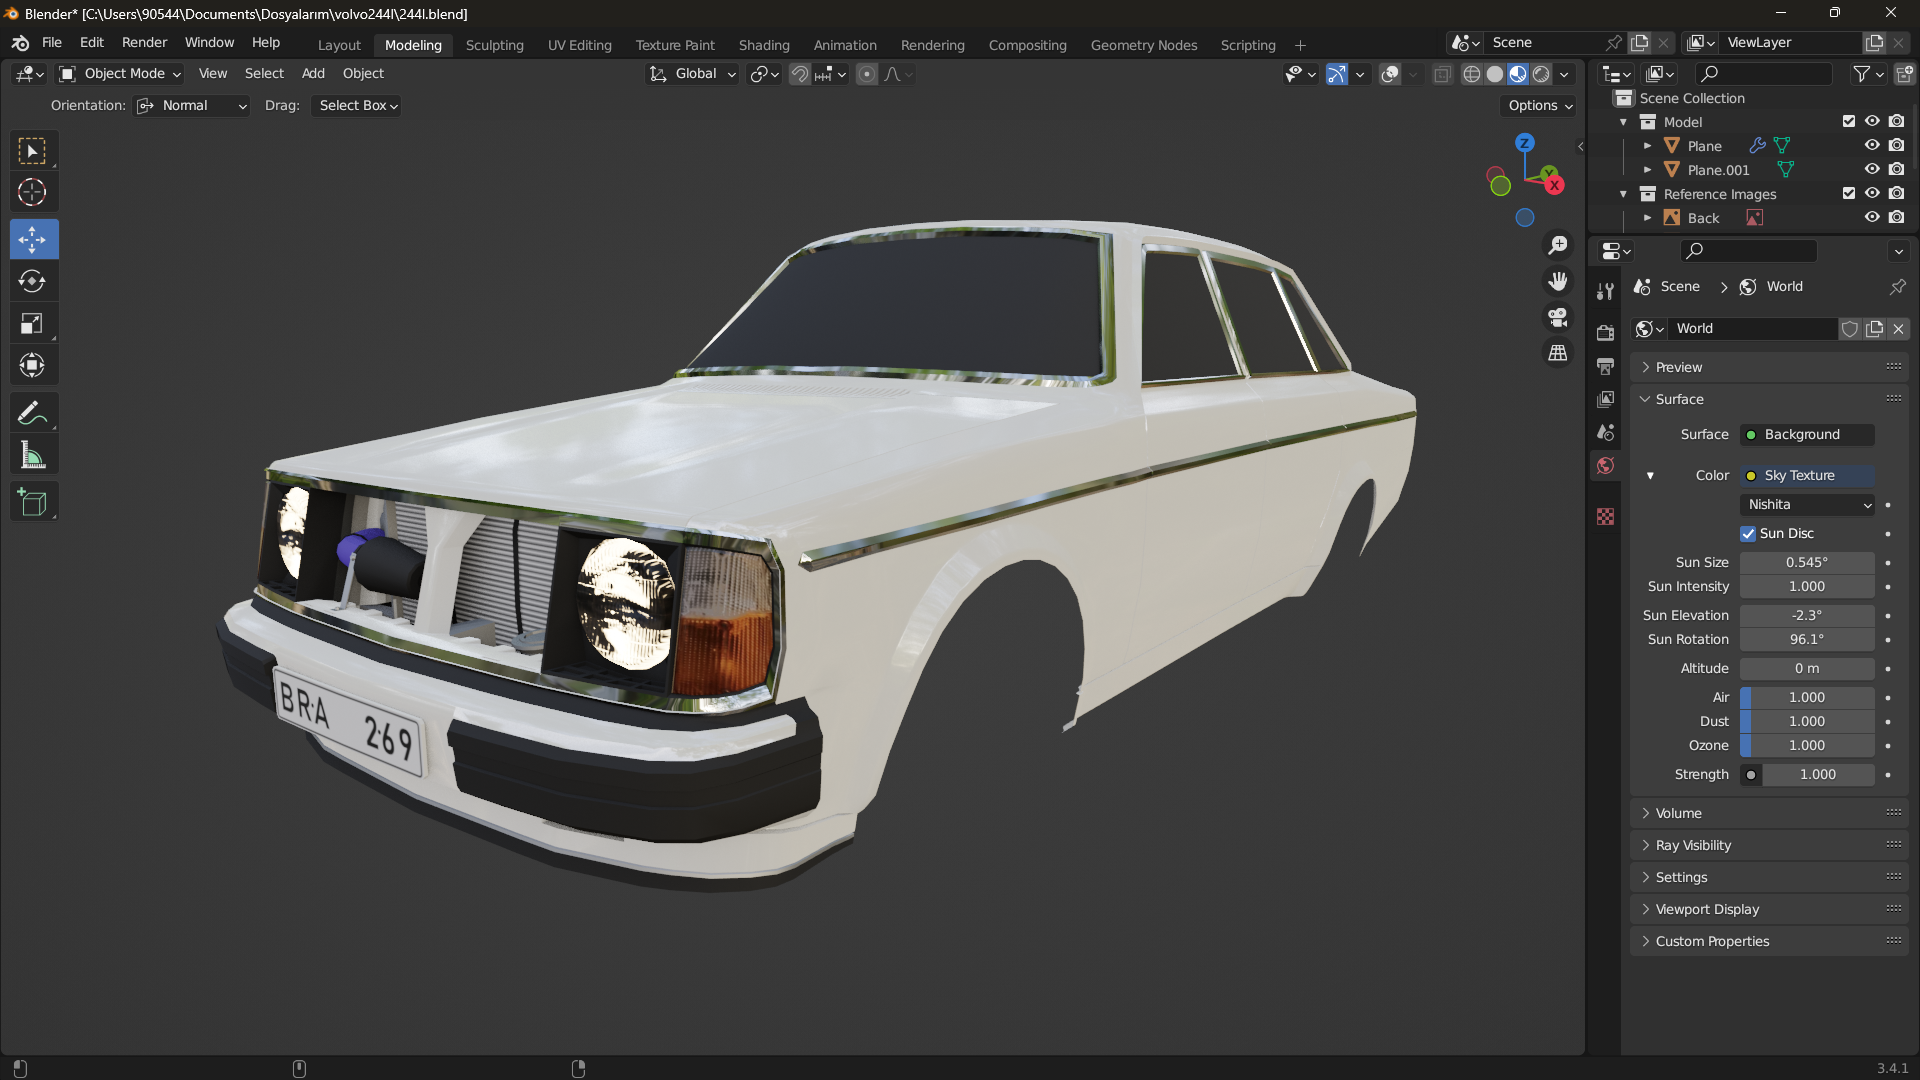
Task: Hide Plane.001 in the viewport
Action: pyautogui.click(x=1872, y=170)
